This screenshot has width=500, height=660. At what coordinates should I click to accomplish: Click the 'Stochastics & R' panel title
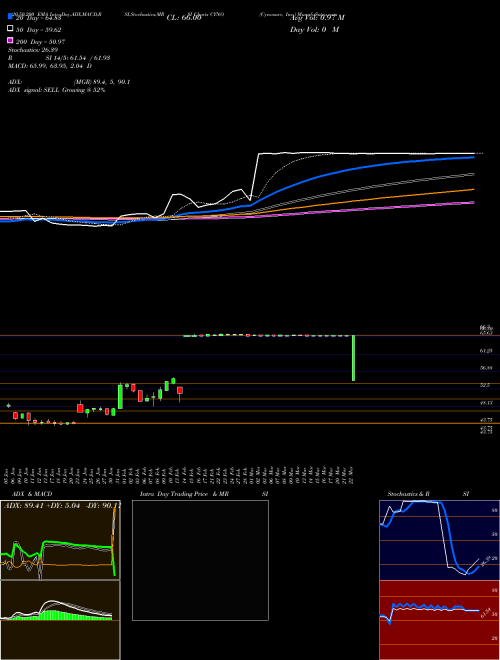pos(408,494)
